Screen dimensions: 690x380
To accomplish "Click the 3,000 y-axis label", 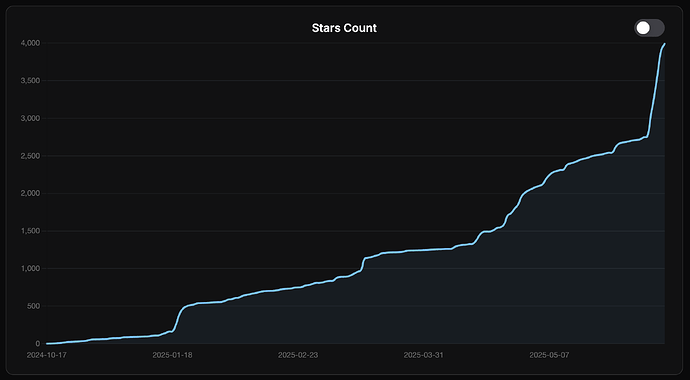I will 30,118.
